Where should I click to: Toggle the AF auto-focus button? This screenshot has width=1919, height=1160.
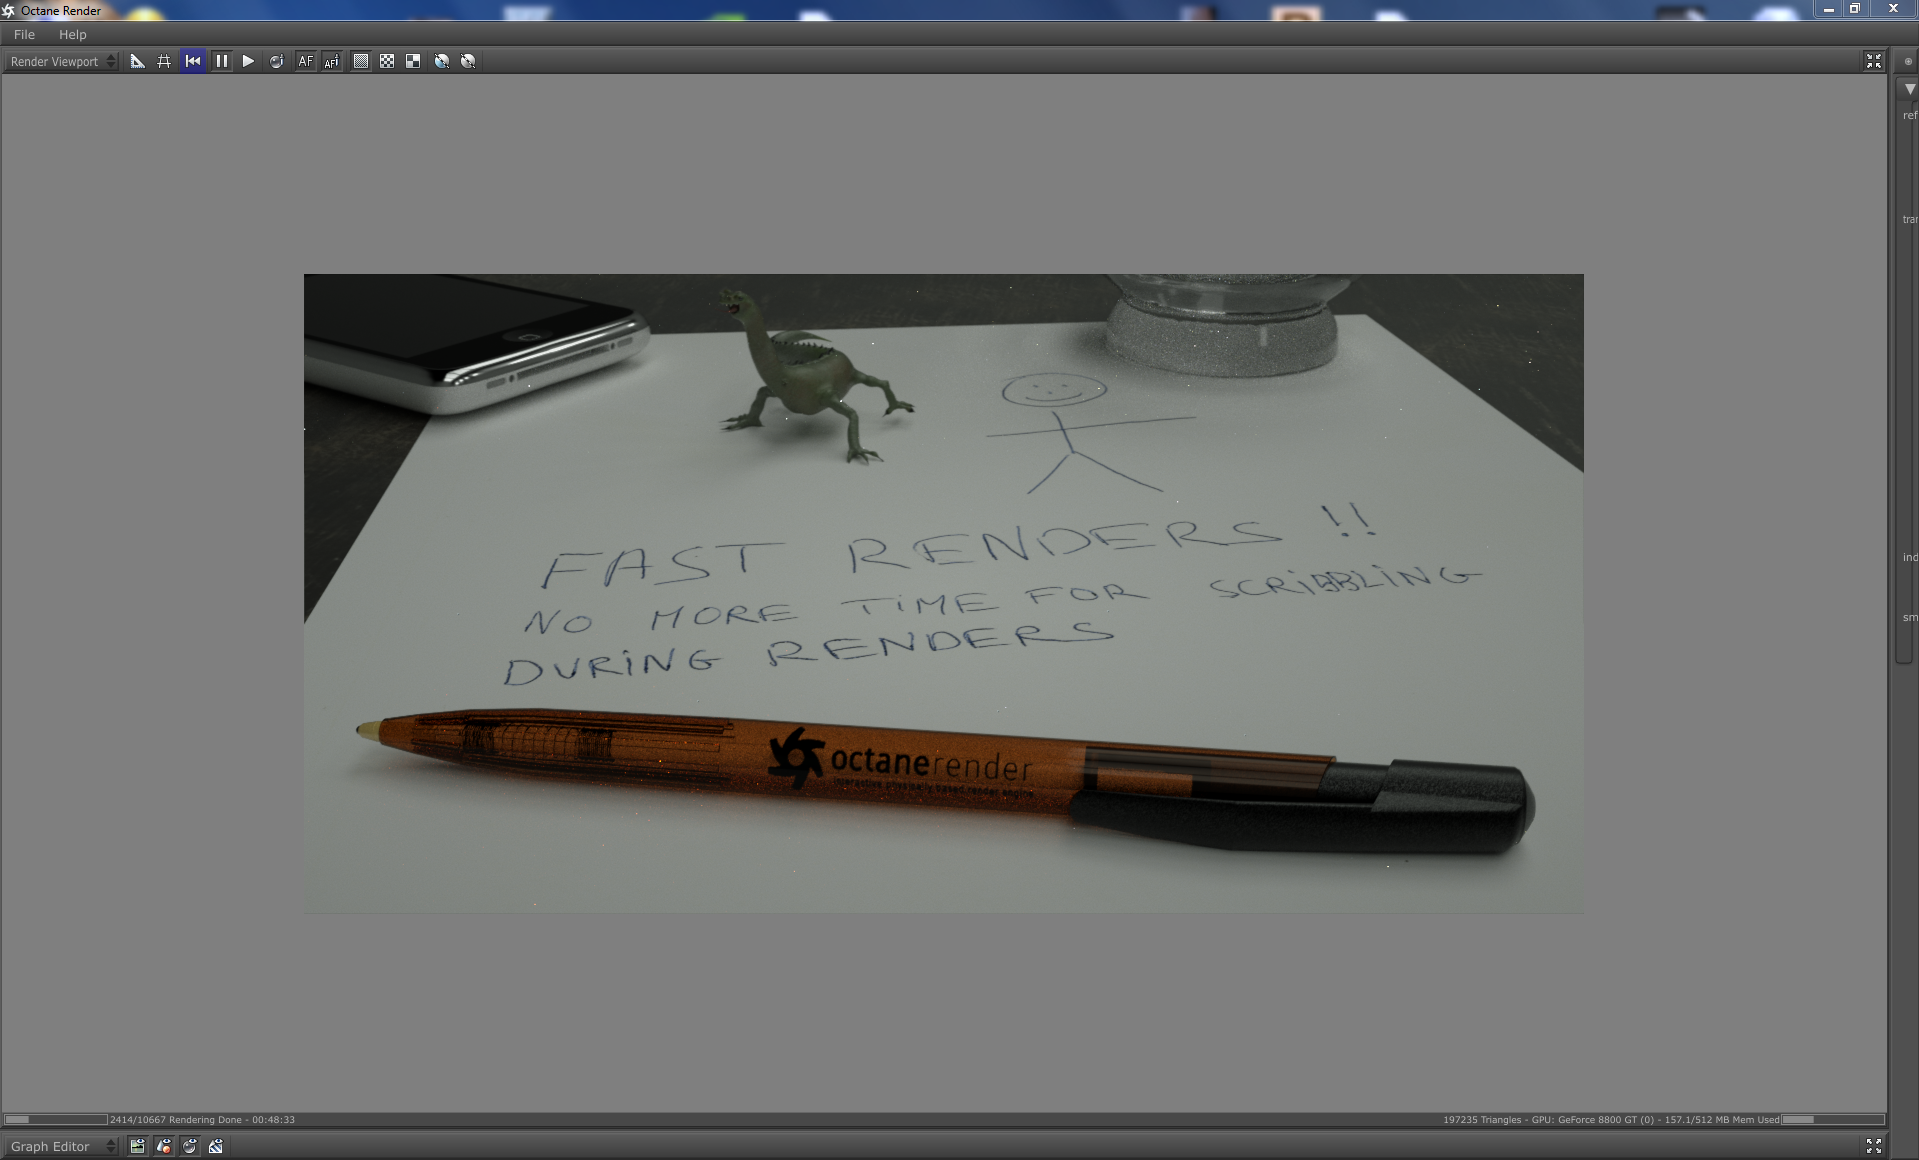click(305, 61)
